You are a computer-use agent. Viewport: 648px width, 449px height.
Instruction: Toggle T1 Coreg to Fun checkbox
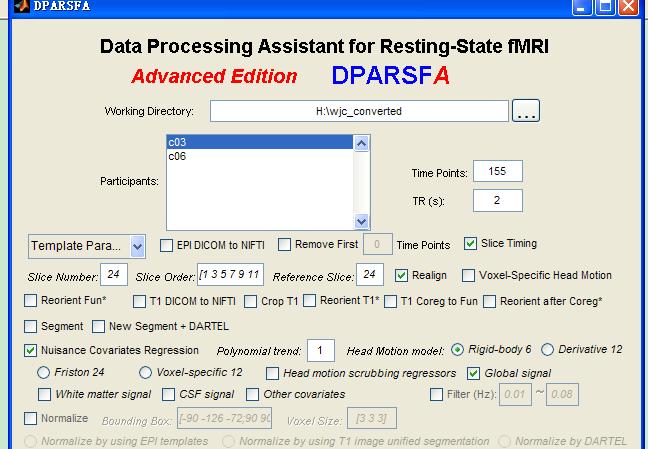coord(391,301)
